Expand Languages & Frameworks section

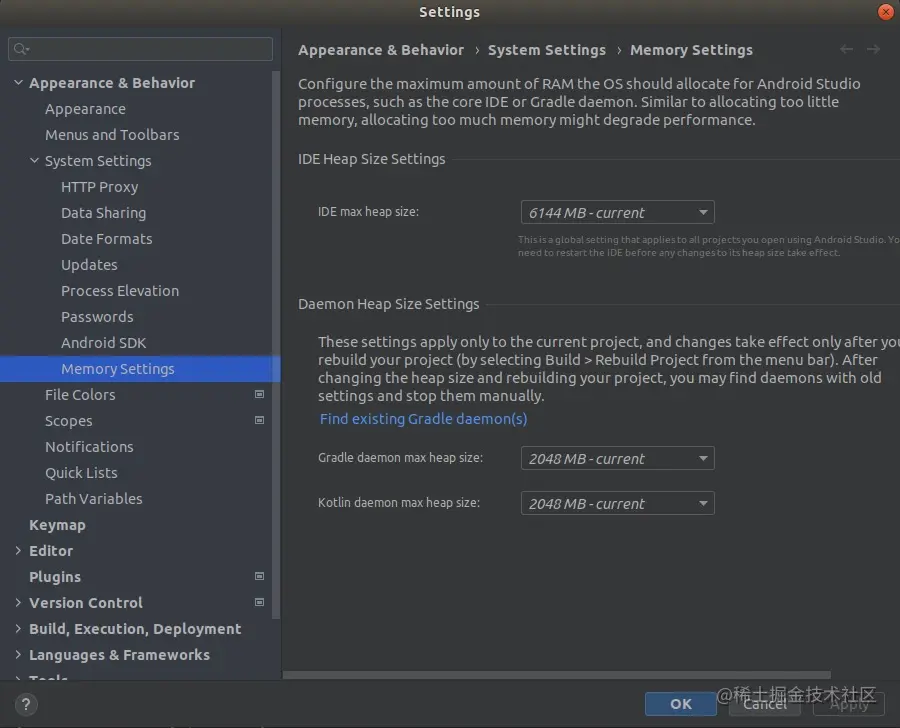(x=18, y=655)
